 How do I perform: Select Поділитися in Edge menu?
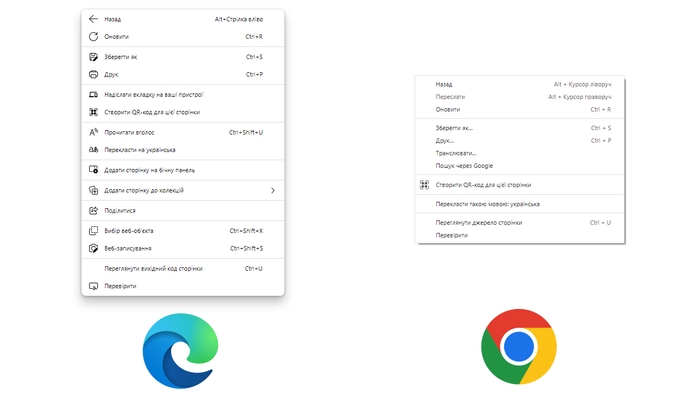click(183, 210)
